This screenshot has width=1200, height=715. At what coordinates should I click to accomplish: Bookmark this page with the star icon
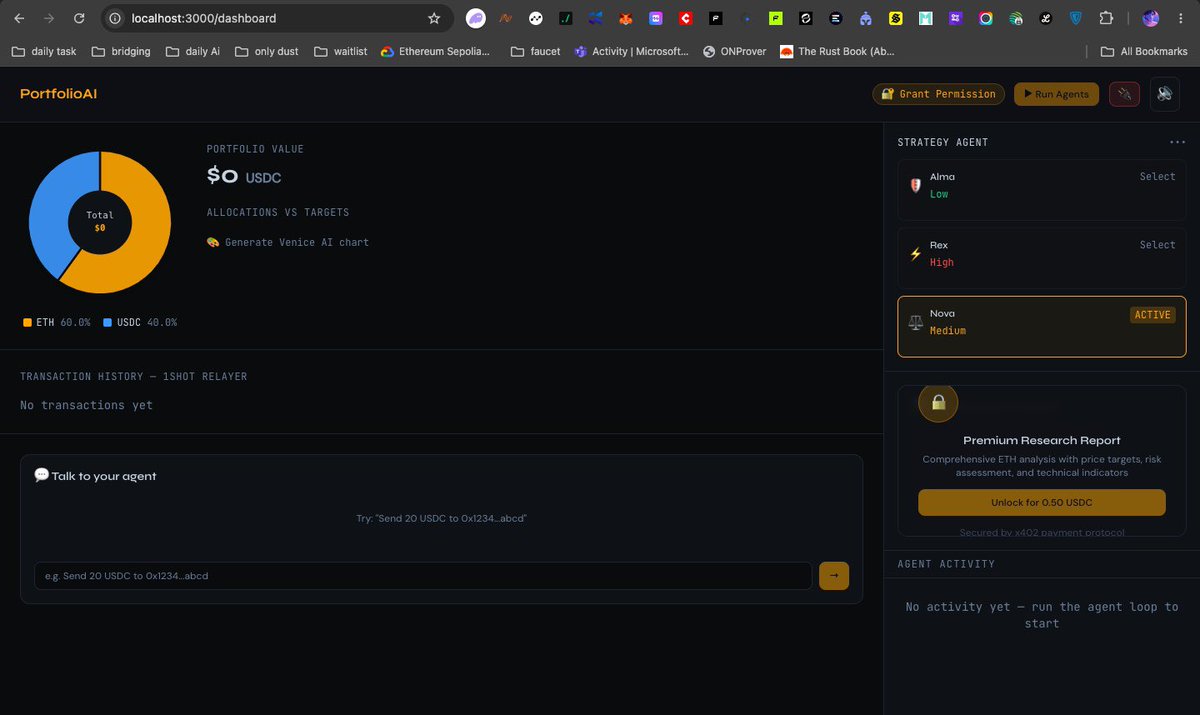pyautogui.click(x=434, y=18)
